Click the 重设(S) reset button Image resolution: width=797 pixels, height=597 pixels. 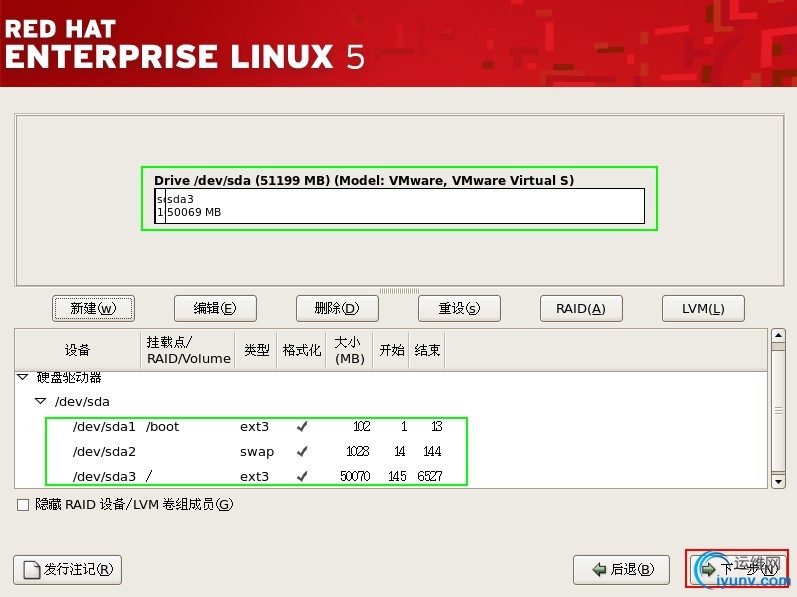coord(459,308)
